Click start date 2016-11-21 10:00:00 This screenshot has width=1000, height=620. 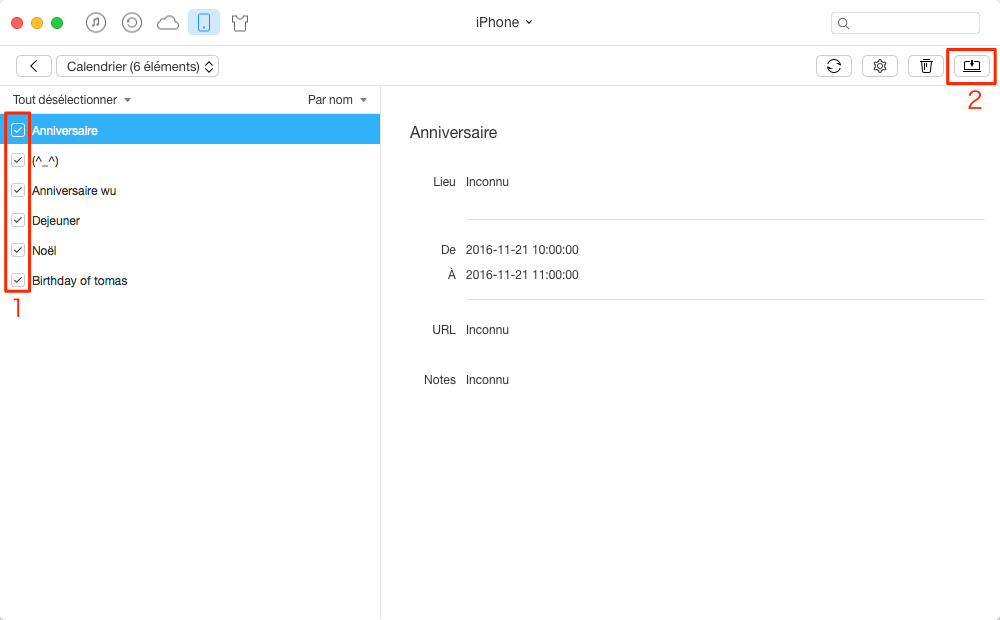click(x=522, y=249)
